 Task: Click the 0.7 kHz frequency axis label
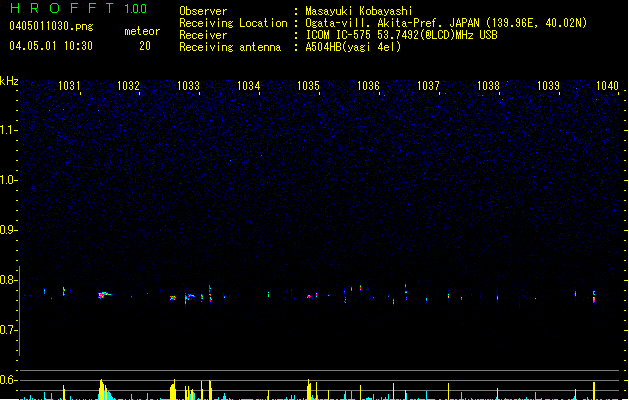(x=9, y=330)
